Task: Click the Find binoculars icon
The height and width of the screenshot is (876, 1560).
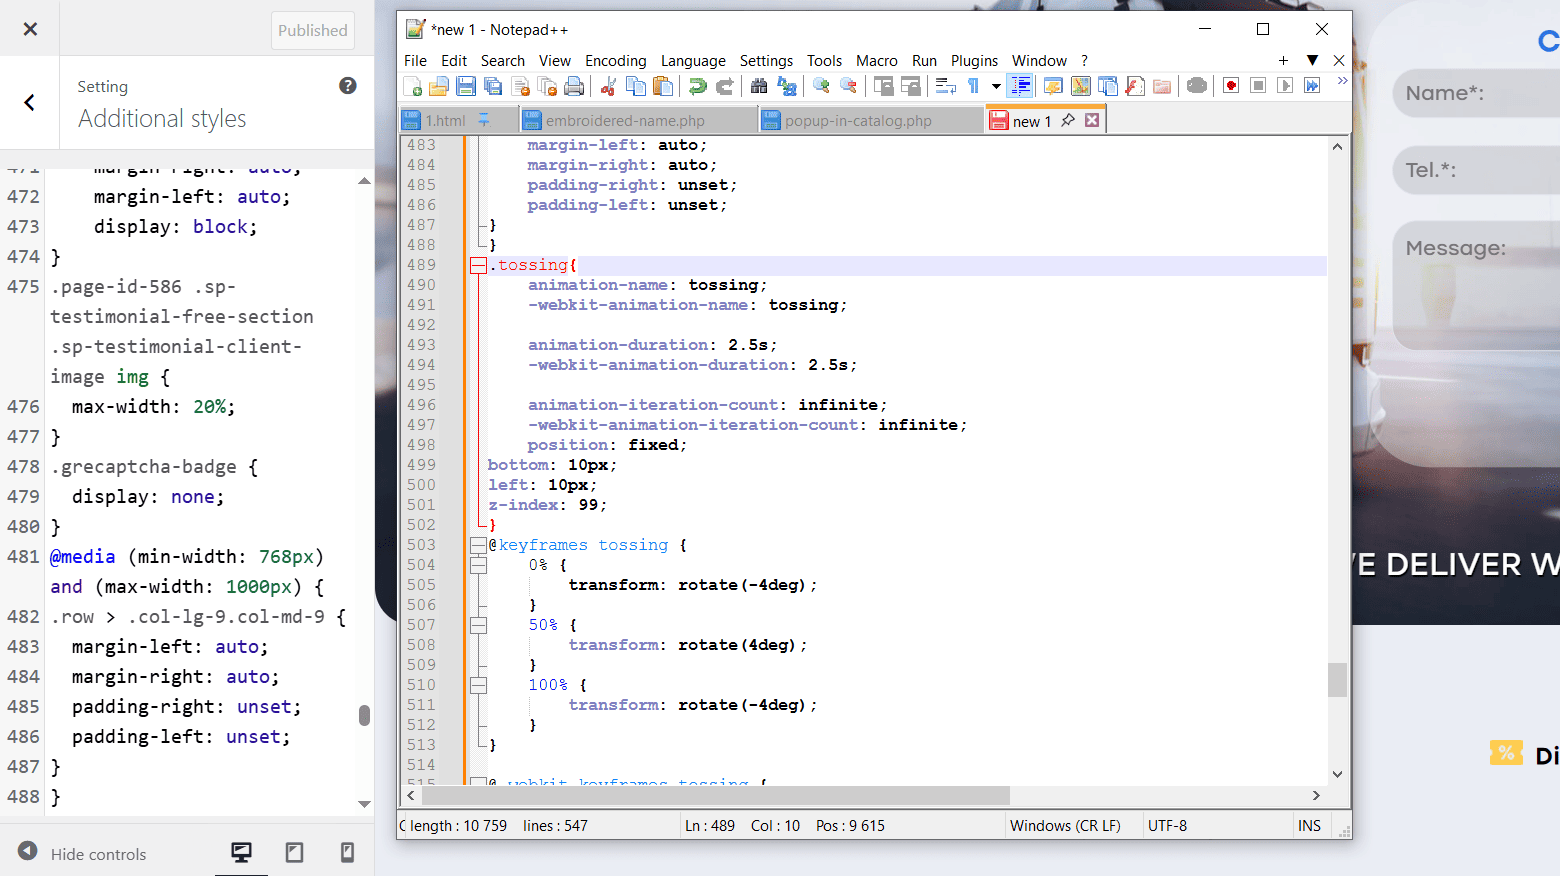Action: 759,87
